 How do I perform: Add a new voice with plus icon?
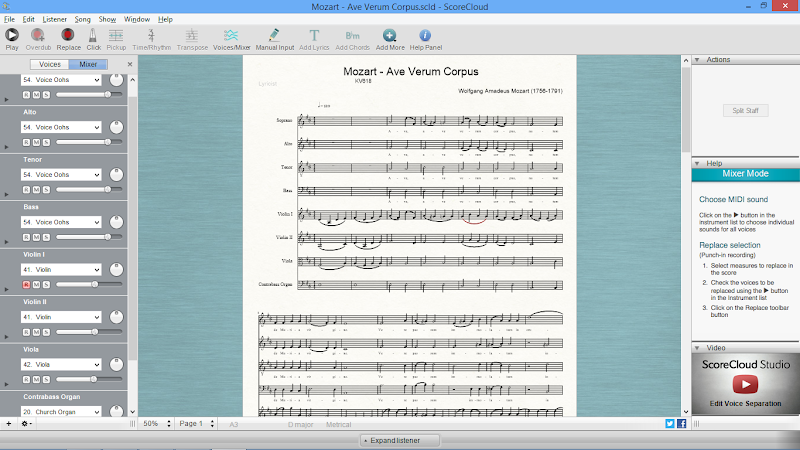point(9,423)
